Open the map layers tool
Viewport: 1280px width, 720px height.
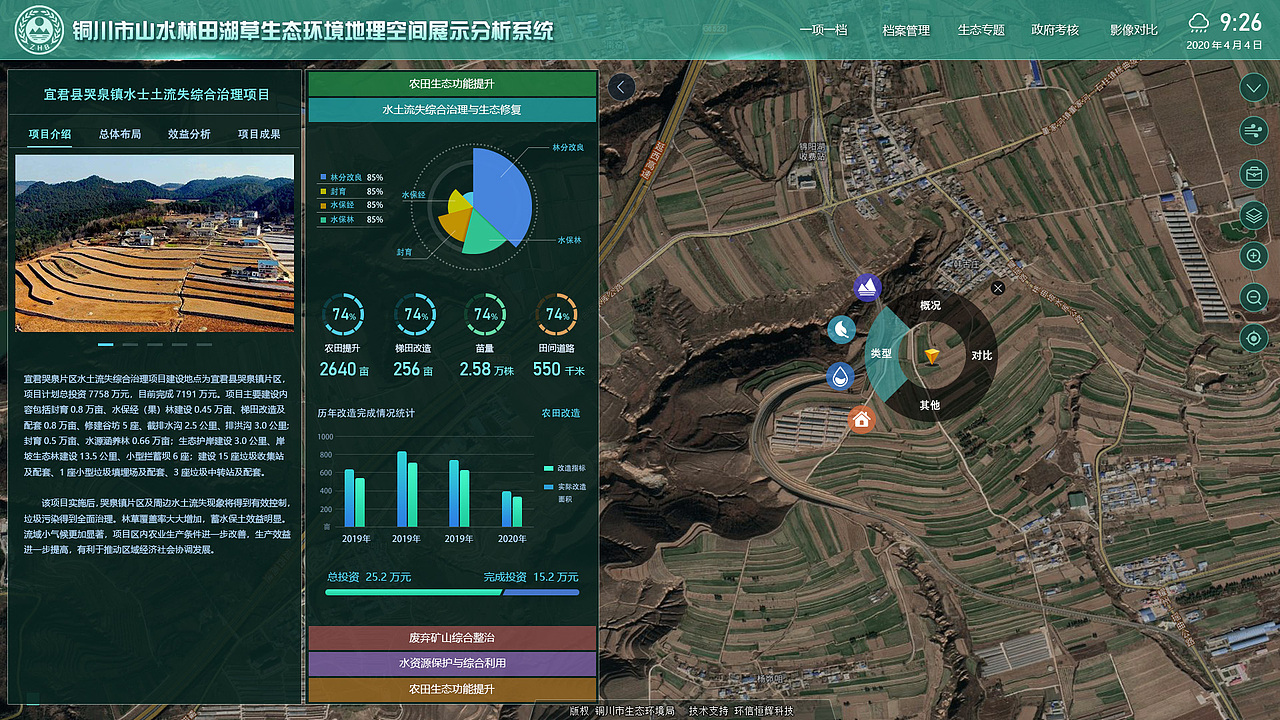coord(1253,214)
